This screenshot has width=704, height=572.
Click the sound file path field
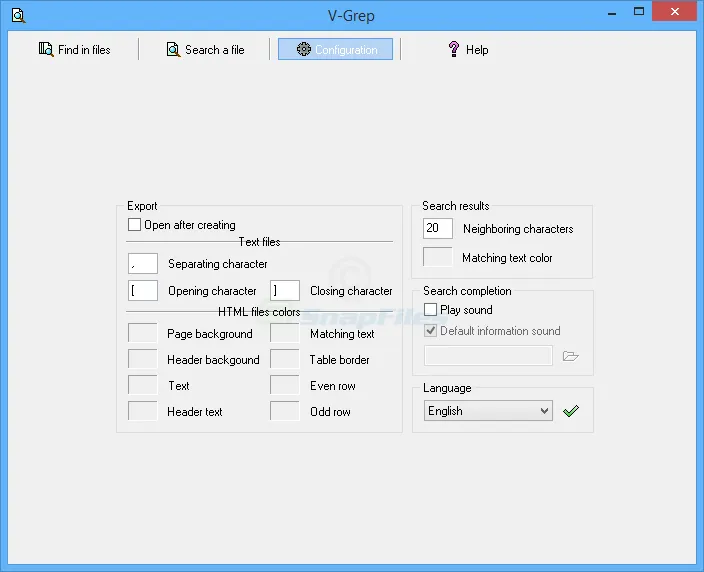[488, 356]
